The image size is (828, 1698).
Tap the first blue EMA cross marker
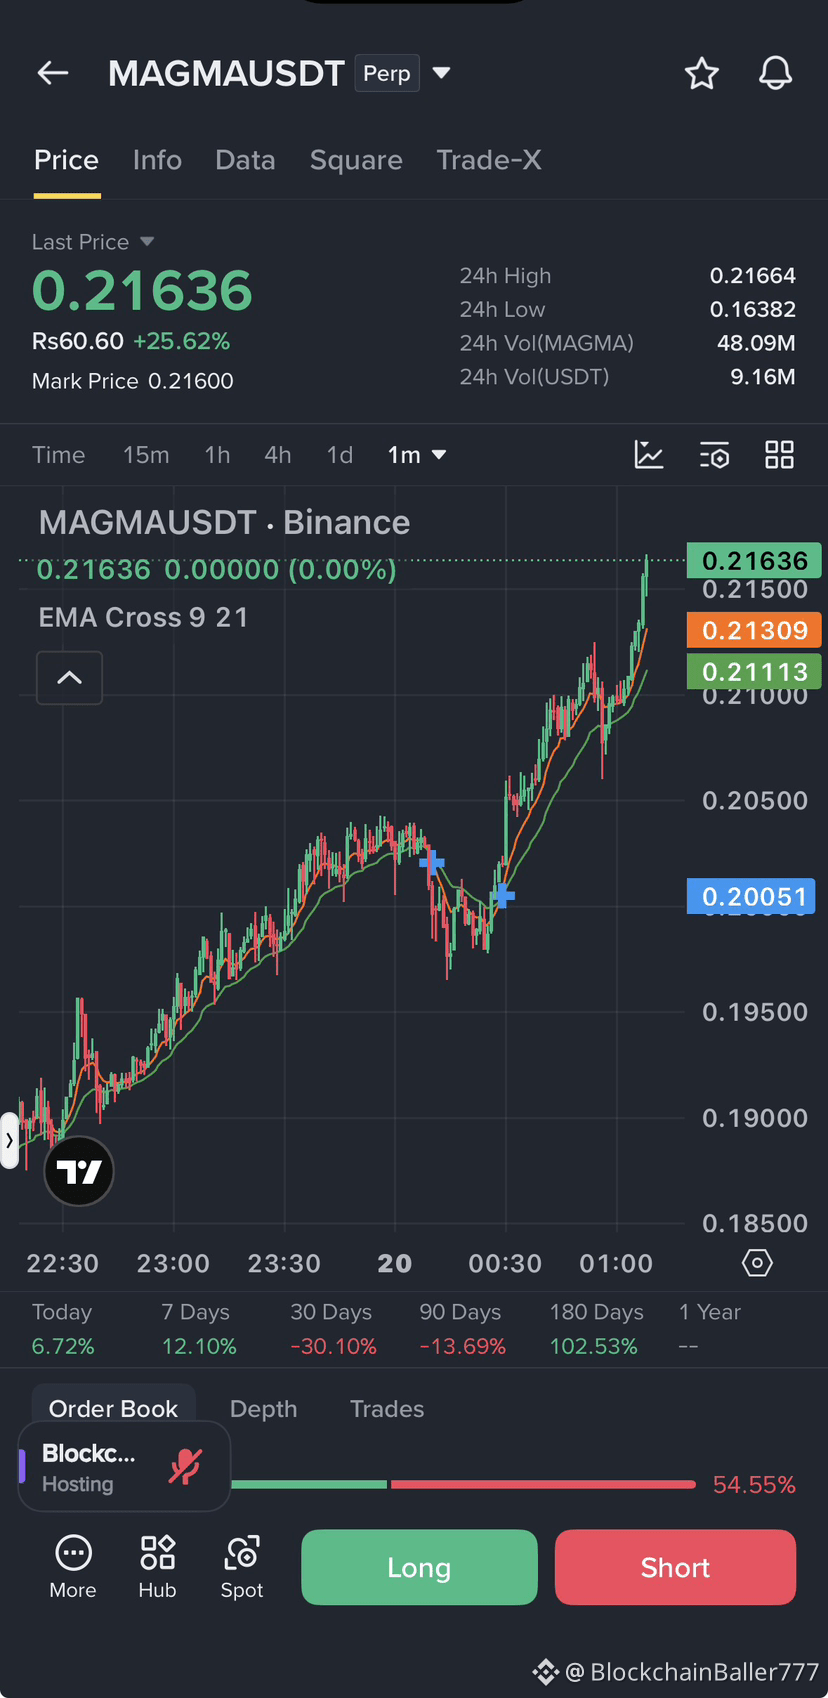click(x=432, y=862)
